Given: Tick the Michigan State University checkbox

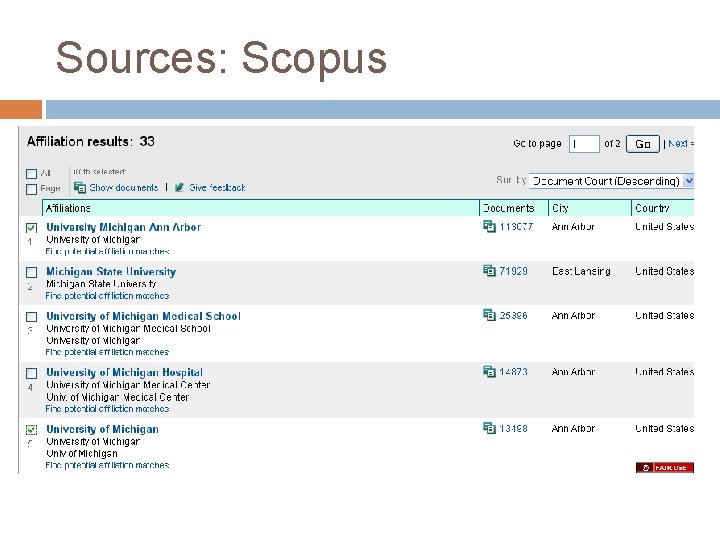Looking at the screenshot, I should [31, 272].
